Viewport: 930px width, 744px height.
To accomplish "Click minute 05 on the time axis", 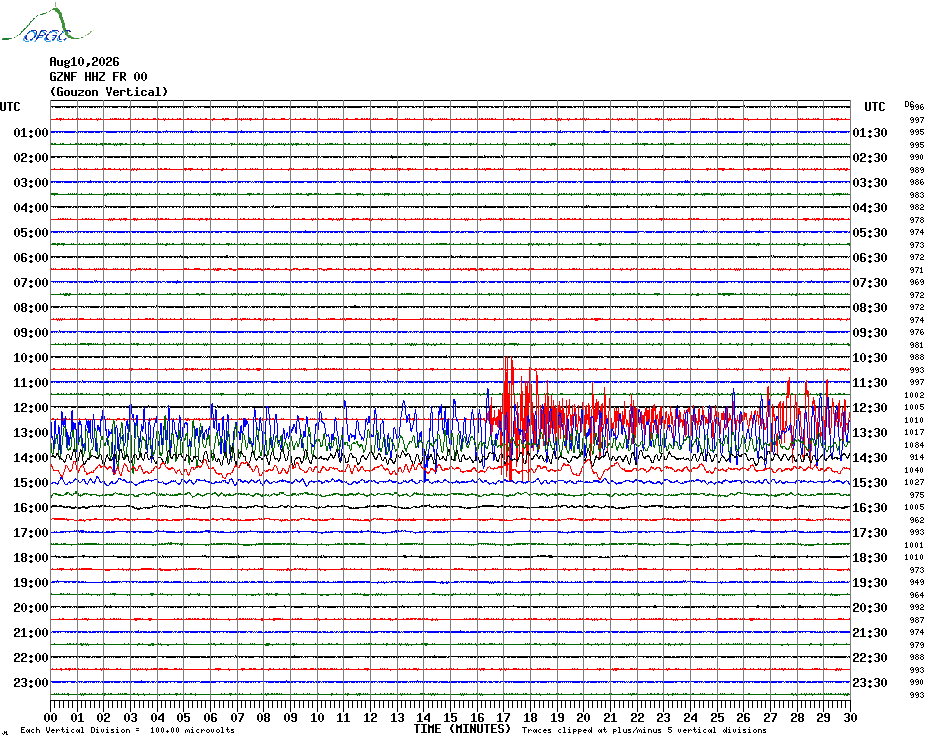I will click(x=184, y=717).
